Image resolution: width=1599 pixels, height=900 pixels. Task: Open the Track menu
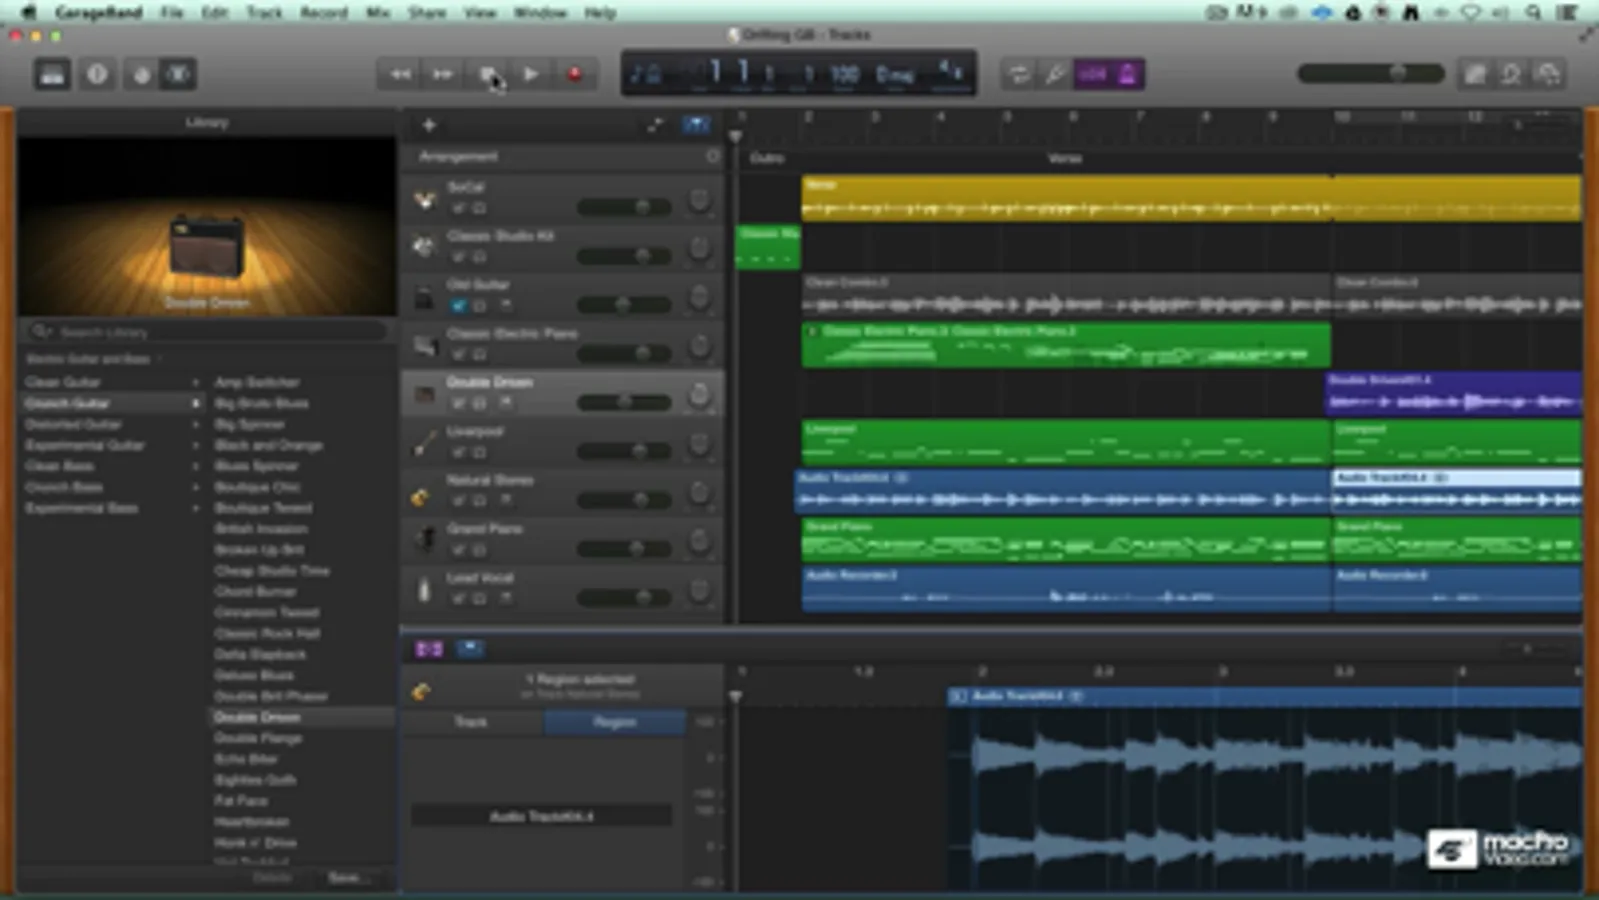(x=264, y=12)
